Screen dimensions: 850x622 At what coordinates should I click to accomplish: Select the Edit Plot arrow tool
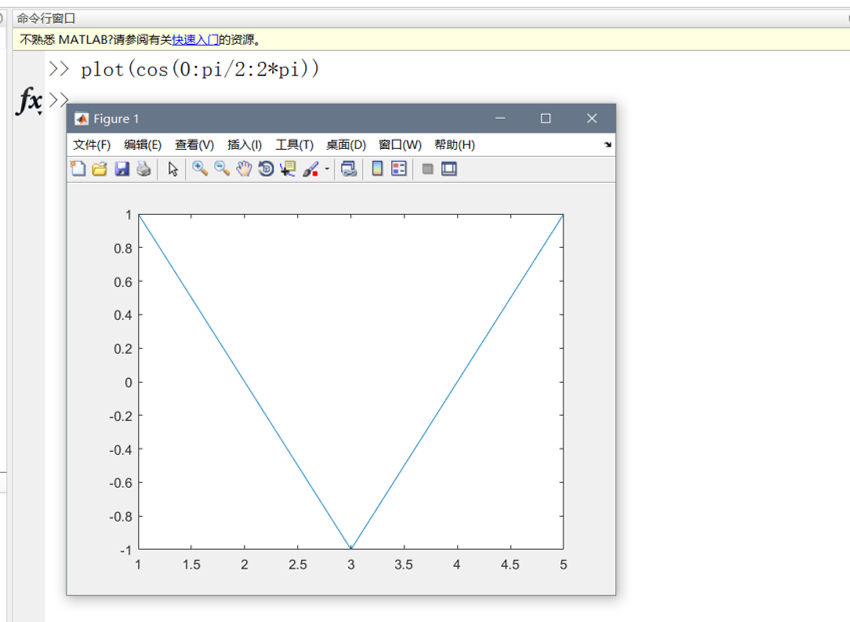coord(173,169)
